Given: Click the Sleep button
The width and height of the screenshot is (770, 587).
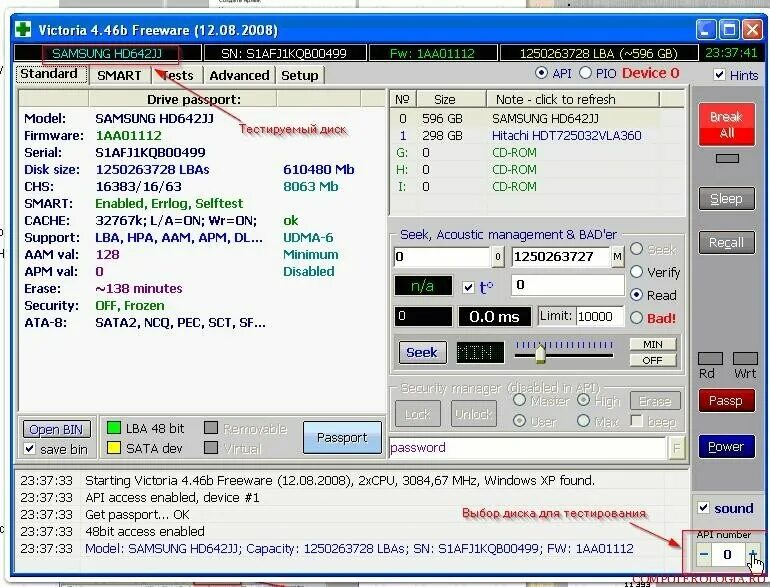Looking at the screenshot, I should pyautogui.click(x=726, y=199).
